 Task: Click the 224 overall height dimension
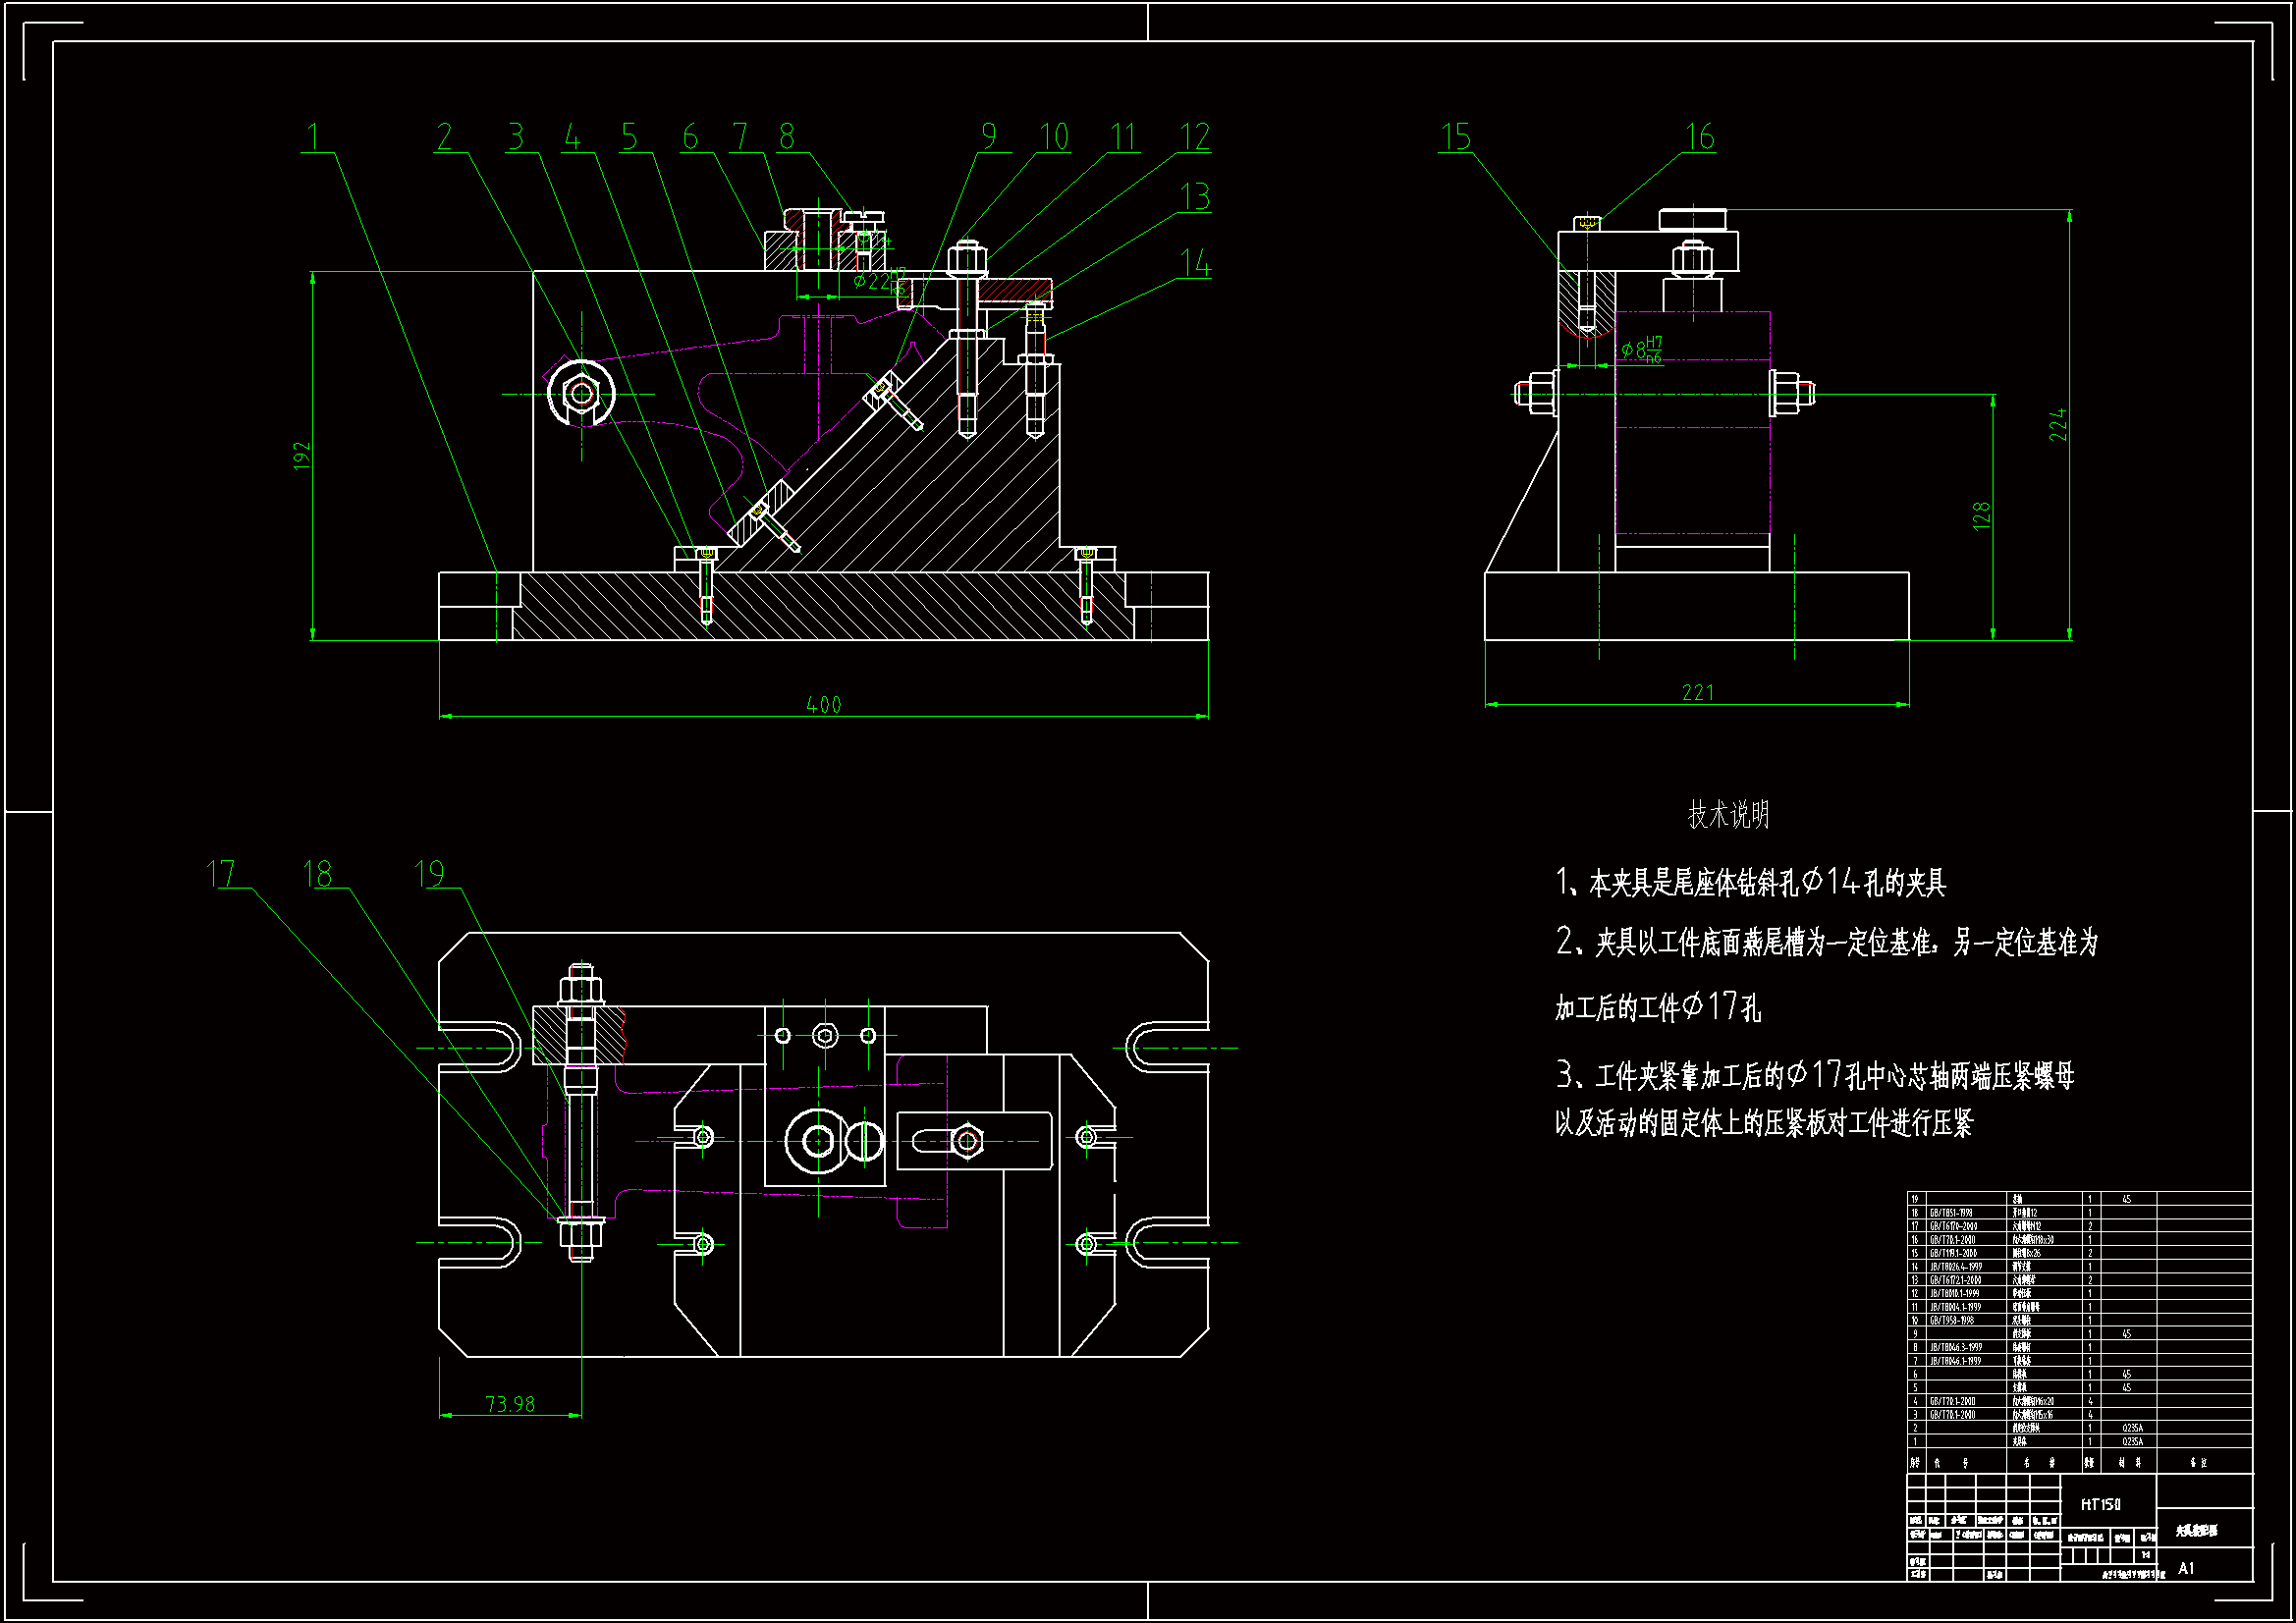point(2057,425)
